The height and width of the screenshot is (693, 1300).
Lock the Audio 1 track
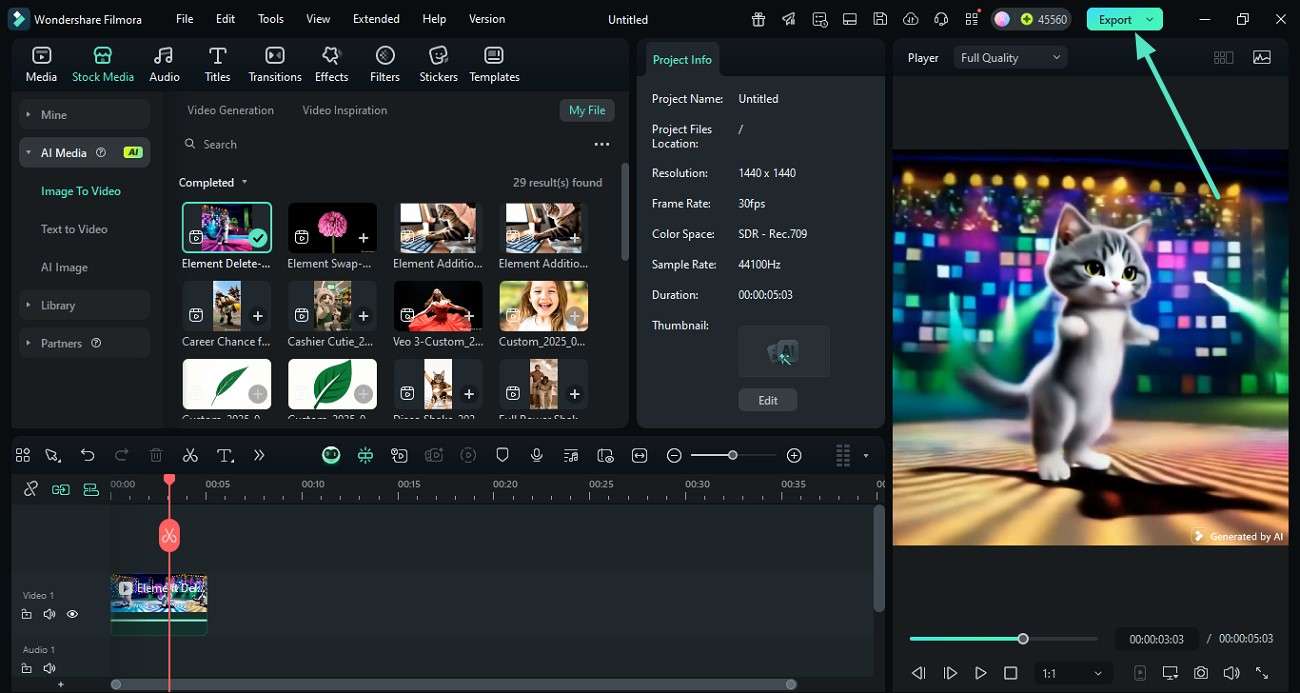27,668
